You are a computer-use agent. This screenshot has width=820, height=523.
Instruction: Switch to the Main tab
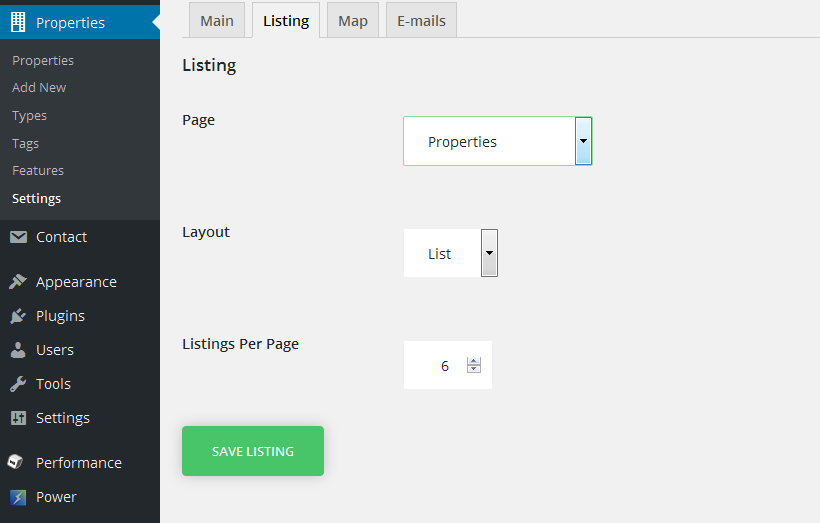217,20
